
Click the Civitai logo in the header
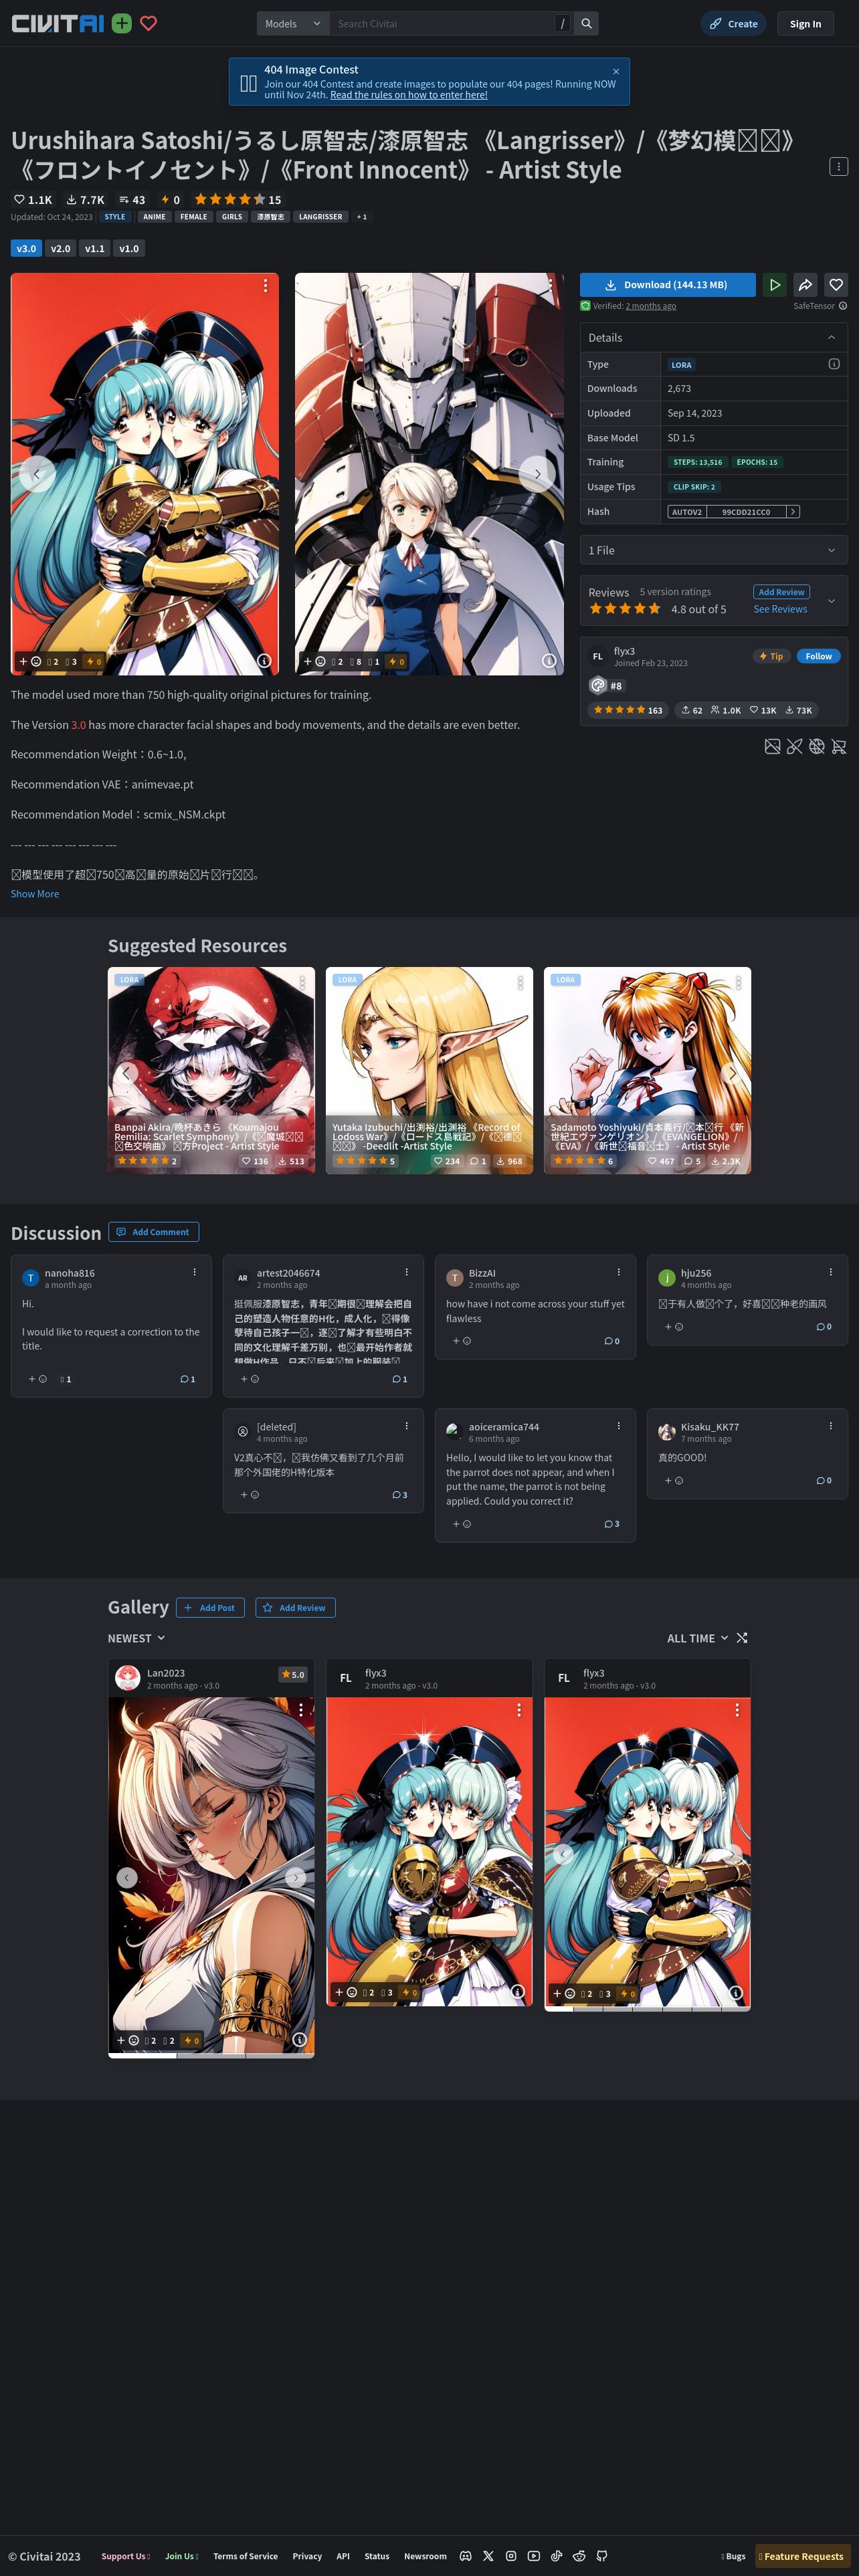pyautogui.click(x=57, y=23)
